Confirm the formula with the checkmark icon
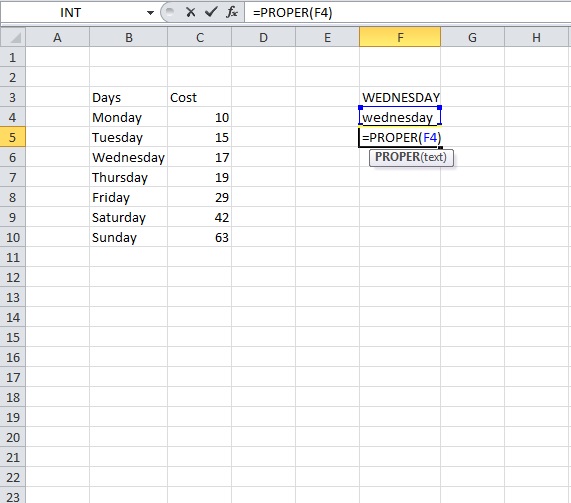The height and width of the screenshot is (503, 571). (211, 12)
